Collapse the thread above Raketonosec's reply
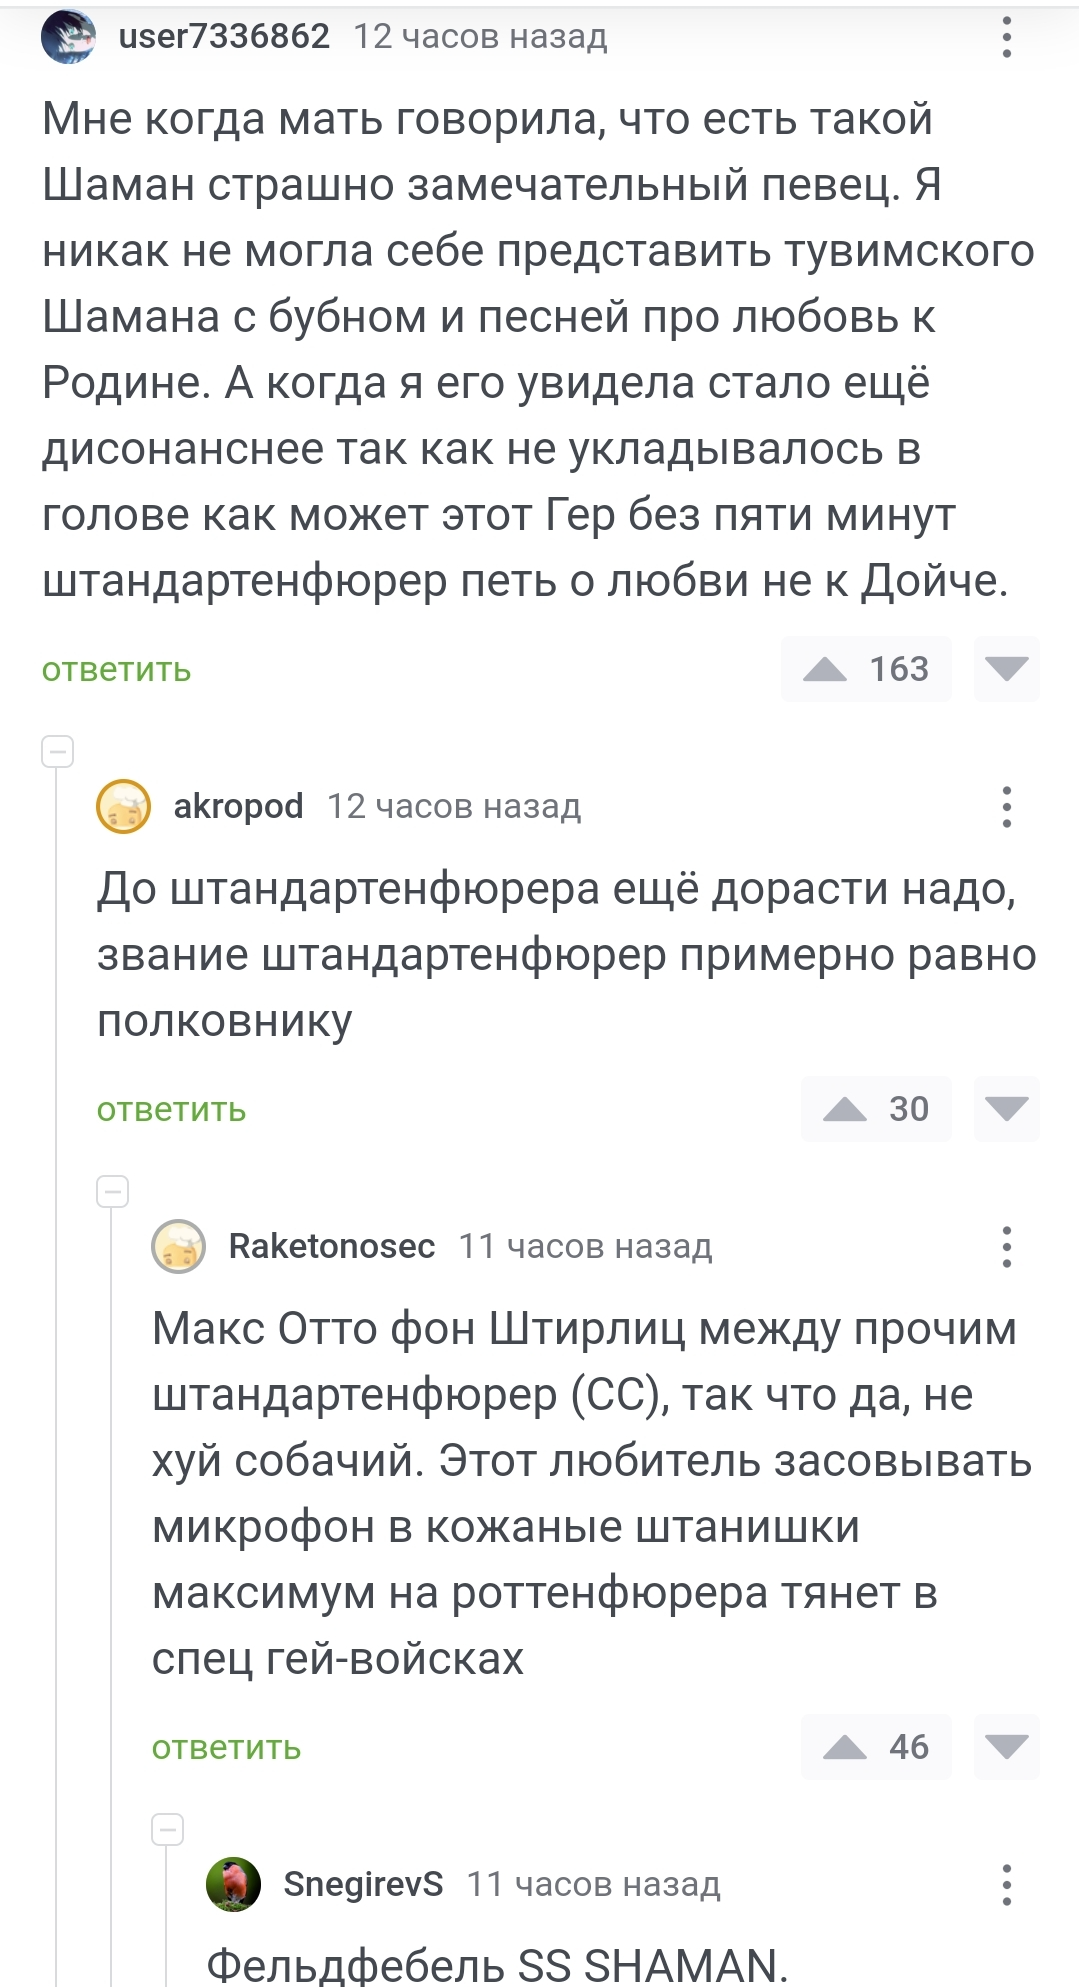 coord(113,1191)
